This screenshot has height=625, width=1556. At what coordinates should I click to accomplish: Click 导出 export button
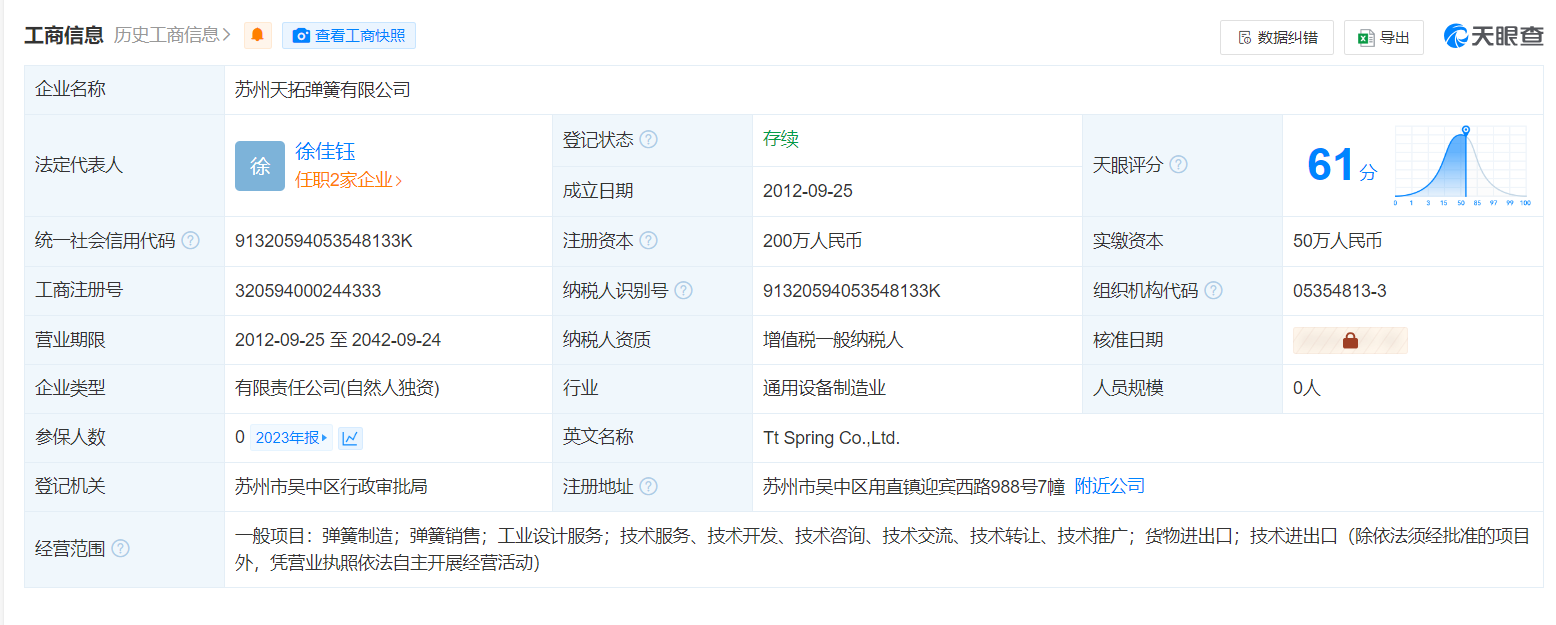click(x=1384, y=38)
